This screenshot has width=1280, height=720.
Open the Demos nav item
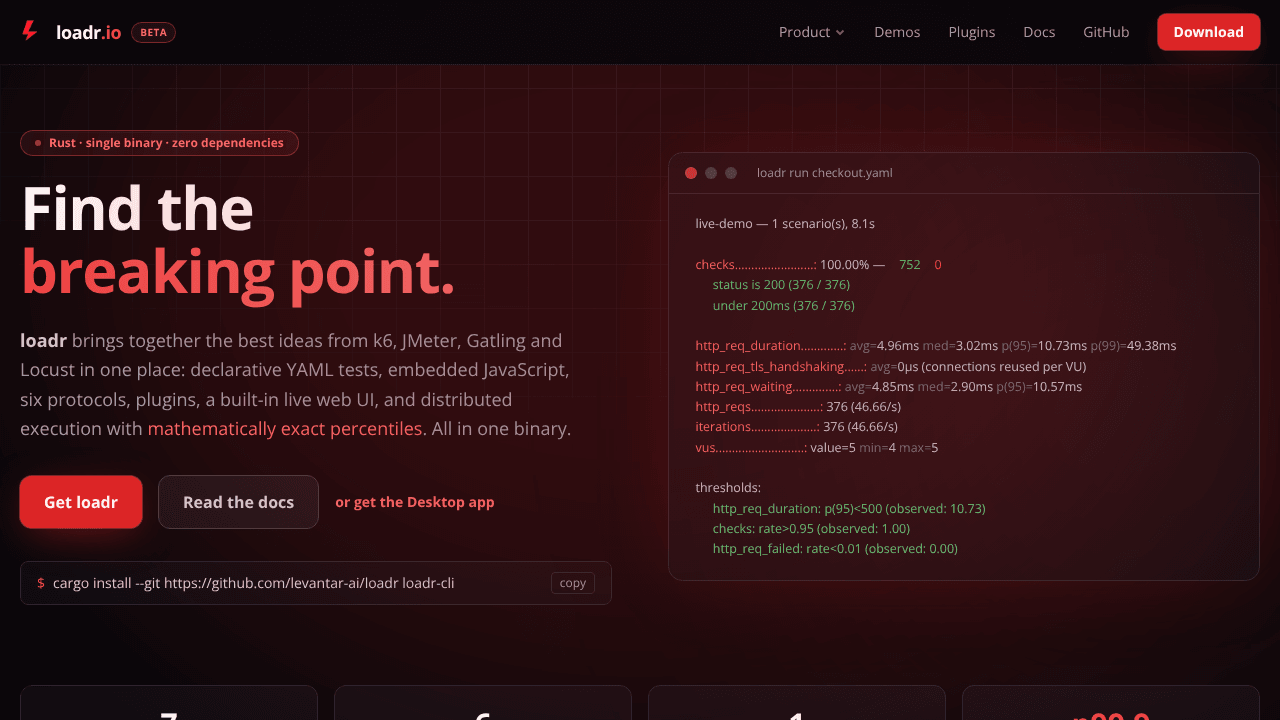coord(897,32)
